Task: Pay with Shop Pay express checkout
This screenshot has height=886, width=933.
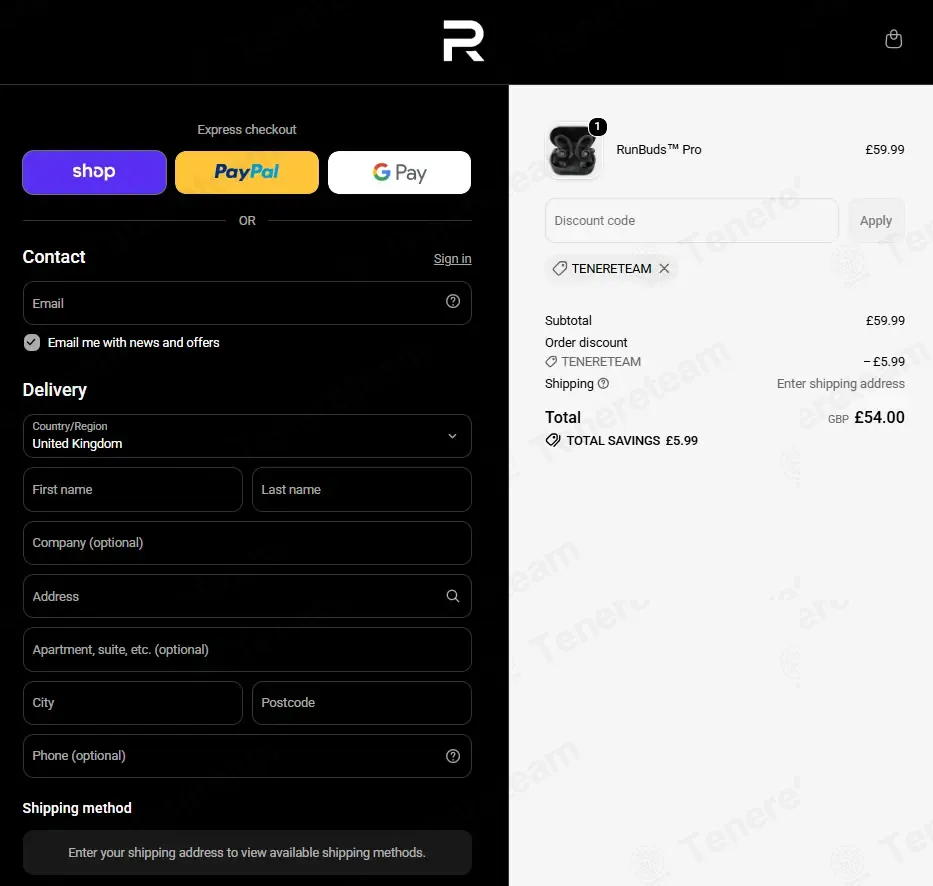Action: click(x=94, y=173)
